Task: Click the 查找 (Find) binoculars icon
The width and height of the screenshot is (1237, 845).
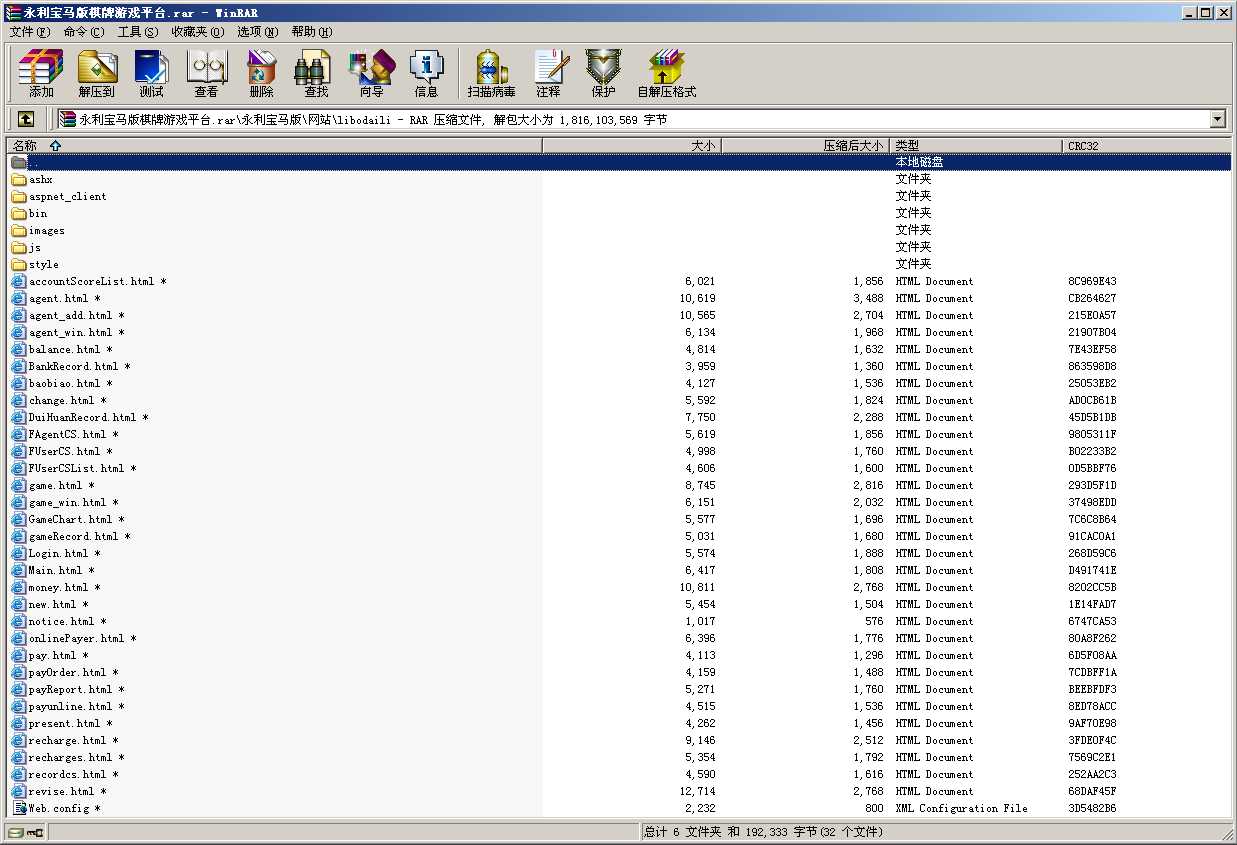Action: coord(316,73)
